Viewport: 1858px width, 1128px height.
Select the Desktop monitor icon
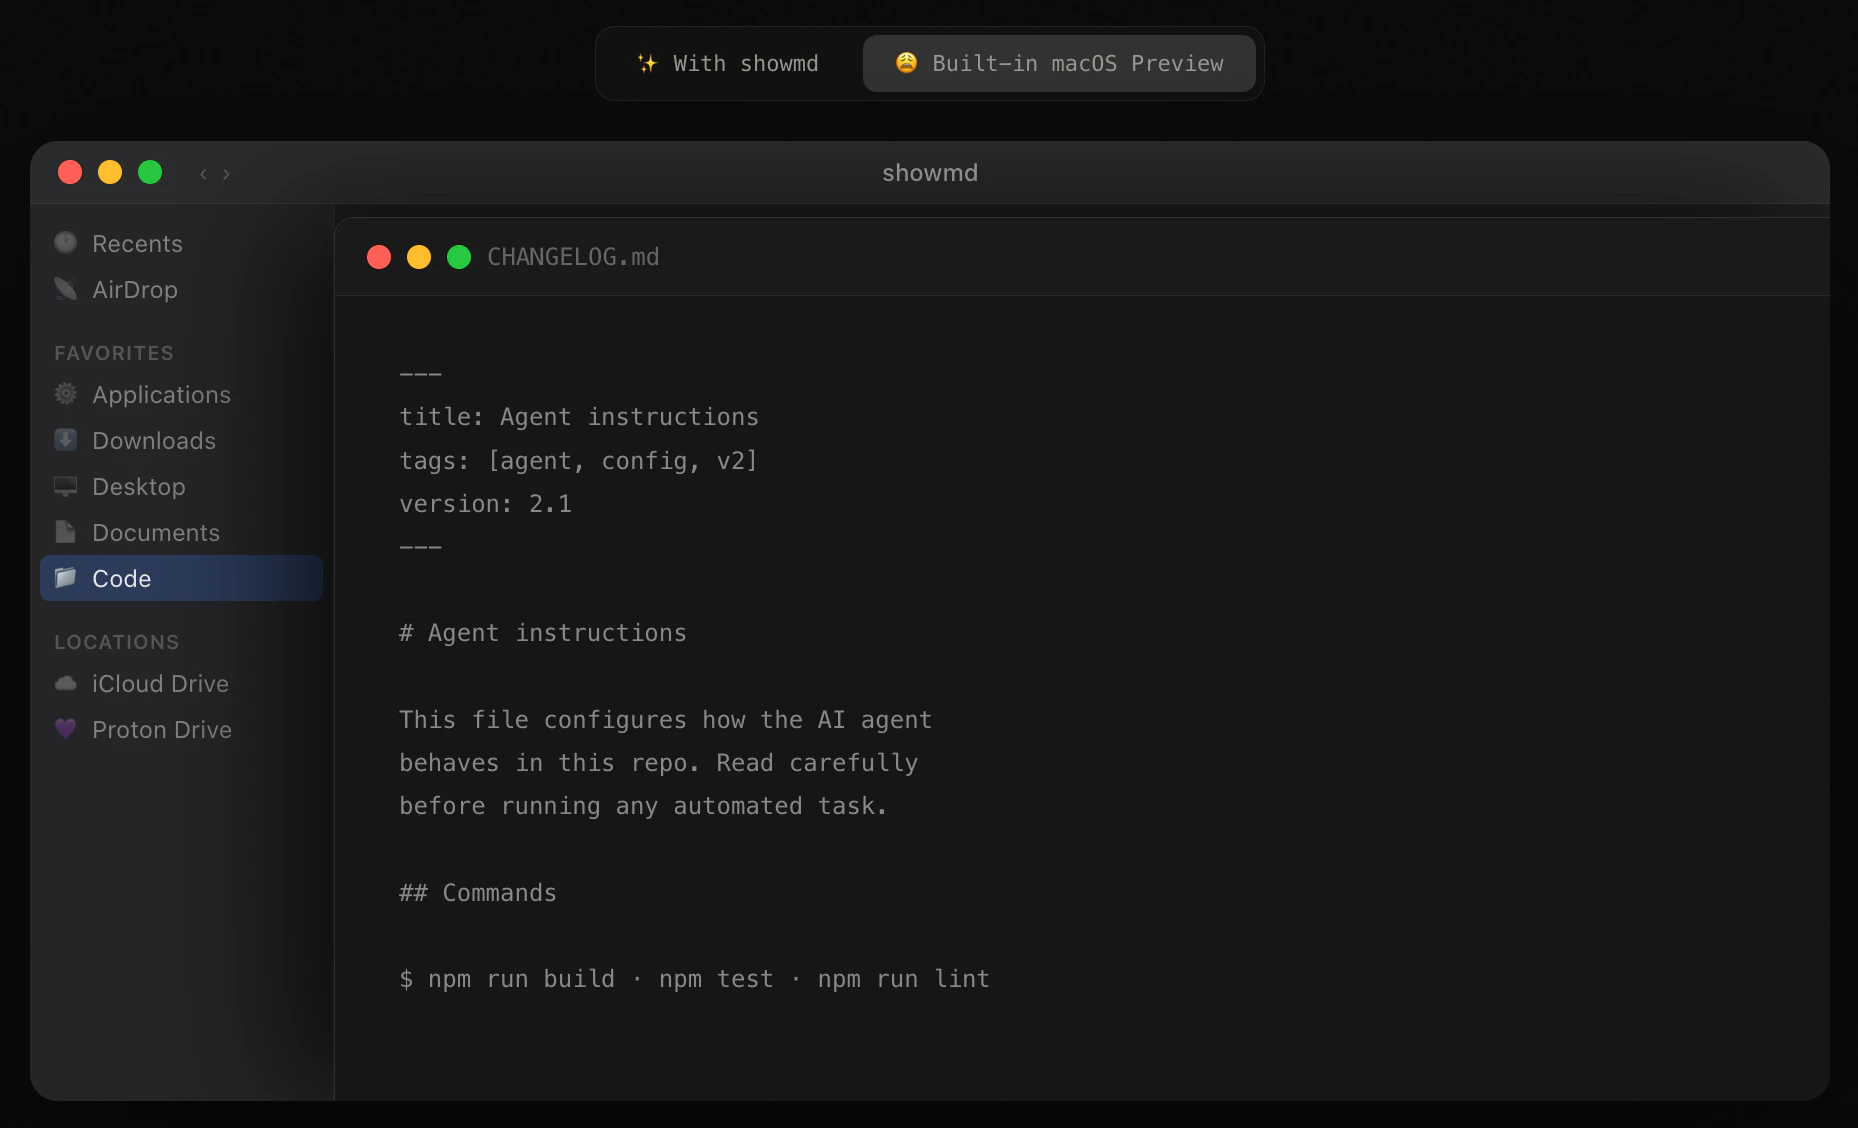pyautogui.click(x=66, y=486)
